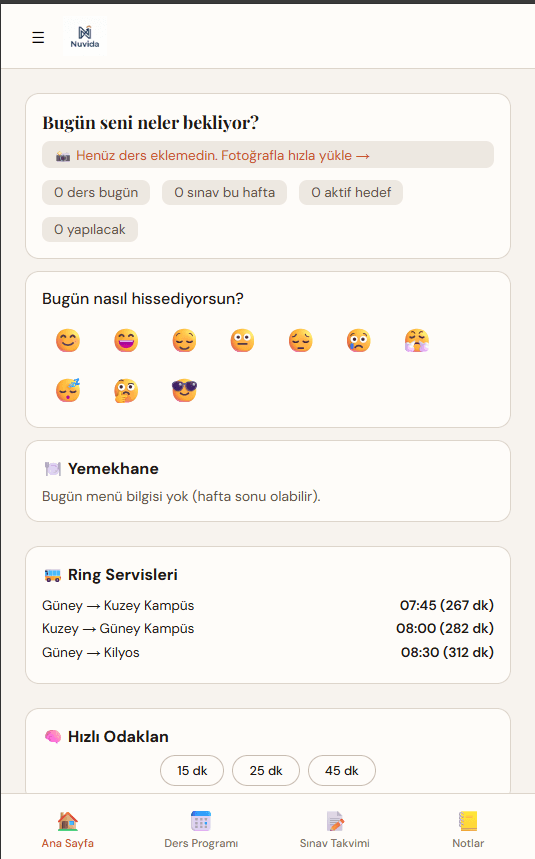Pick the thinking face mood emoji
This screenshot has width=535, height=859.
point(126,391)
